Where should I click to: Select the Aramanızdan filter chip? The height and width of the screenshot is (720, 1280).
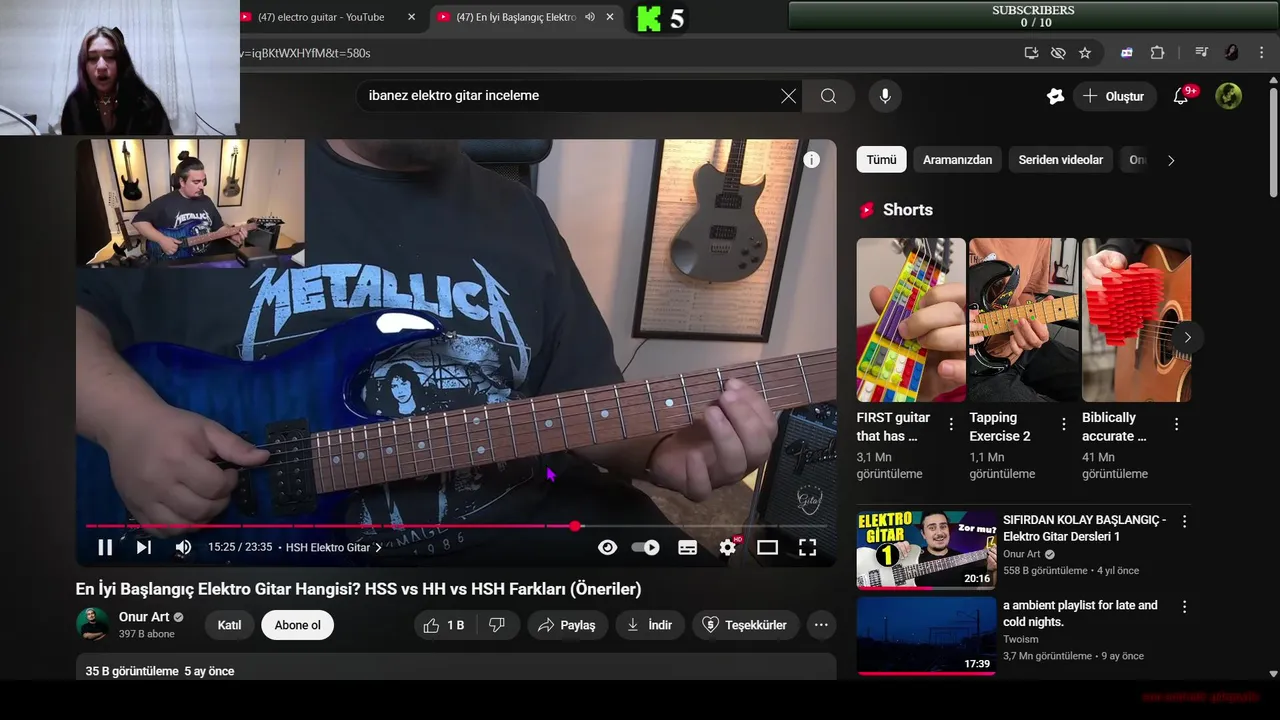click(x=957, y=160)
